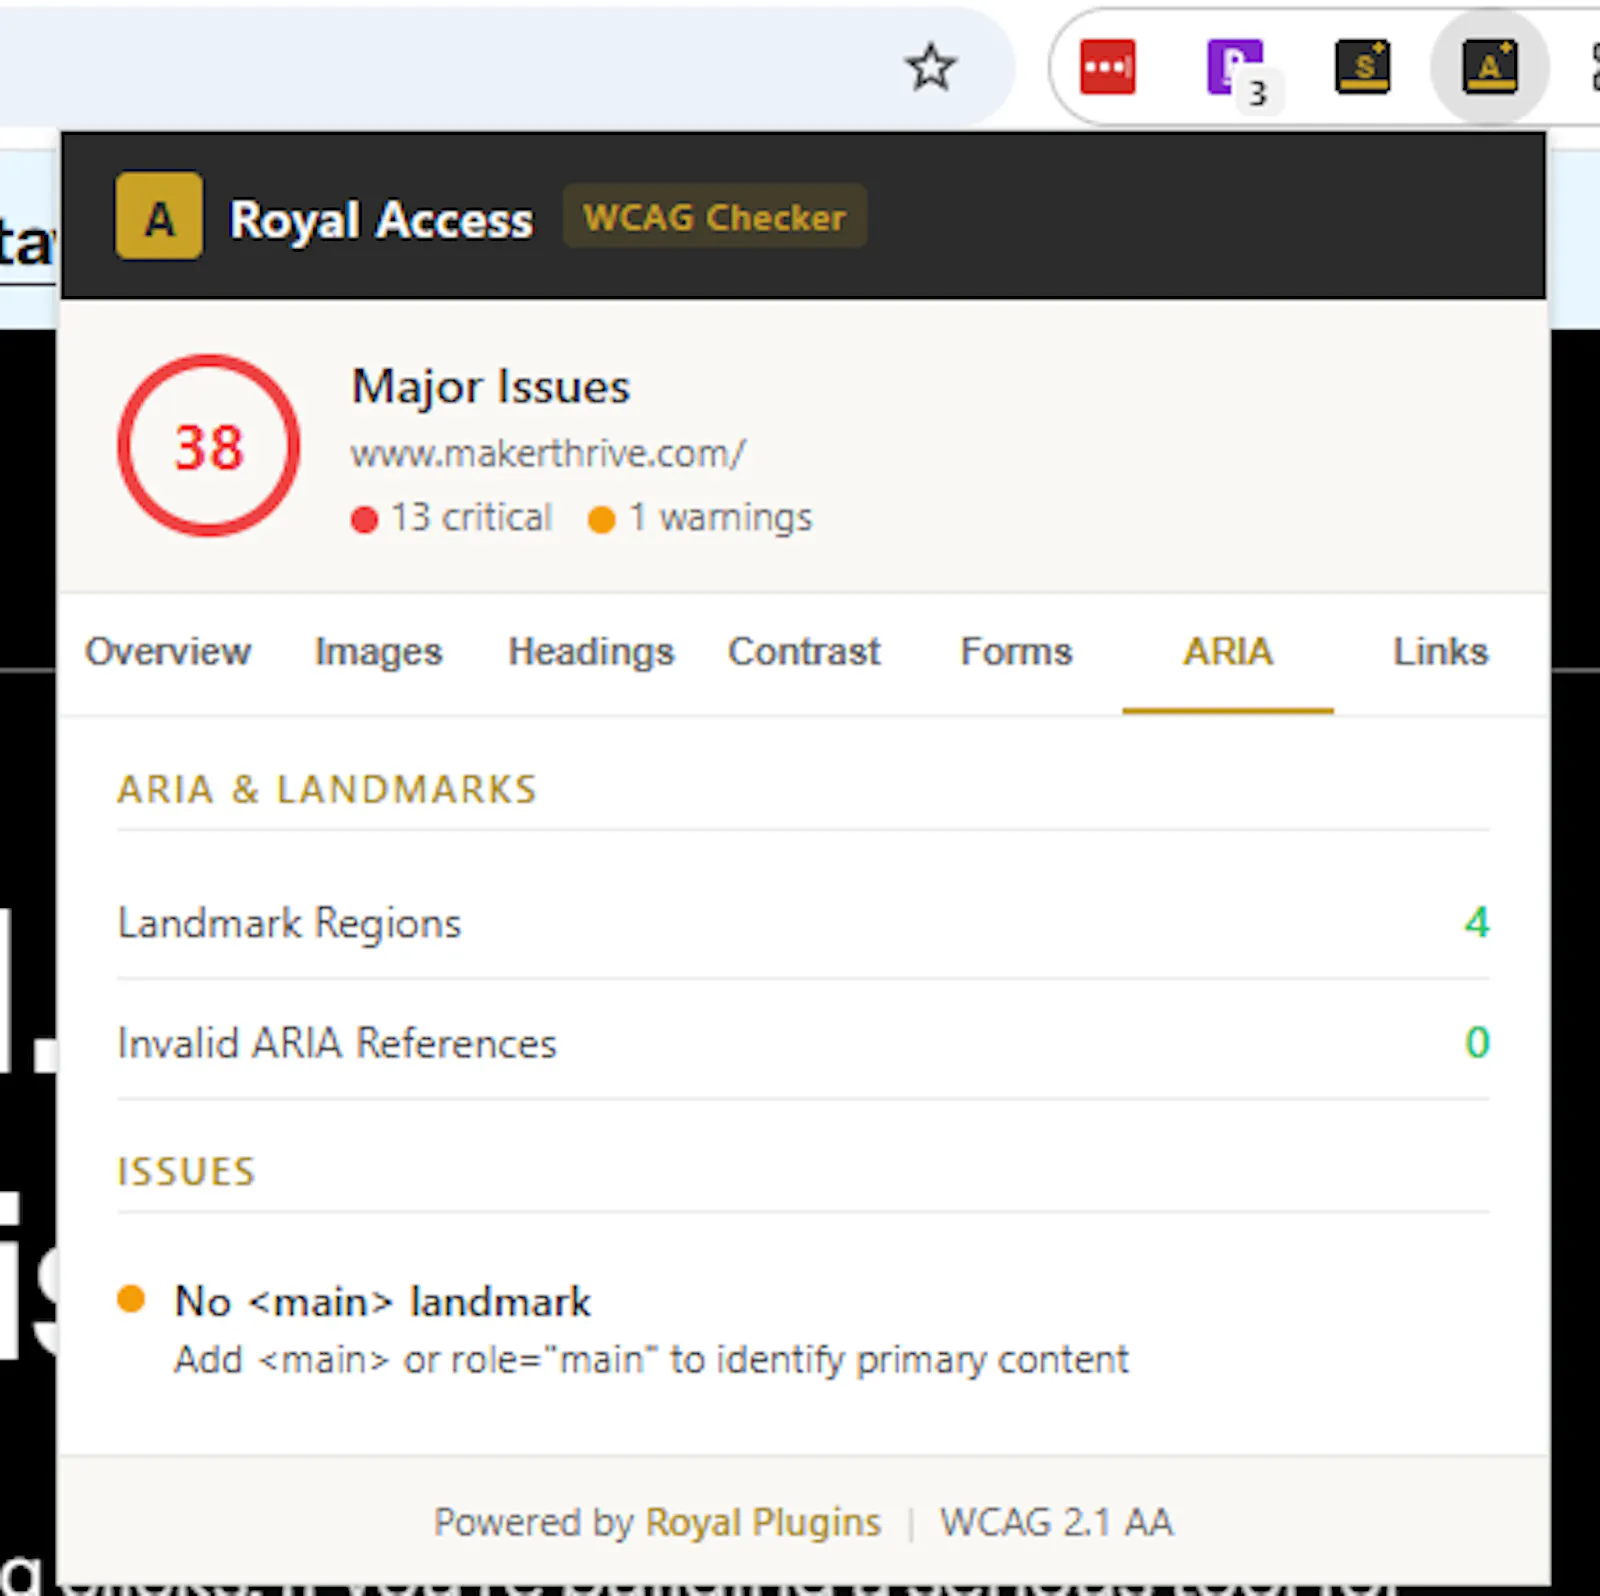Go to the Links tab
The height and width of the screenshot is (1596, 1600).
click(1441, 652)
